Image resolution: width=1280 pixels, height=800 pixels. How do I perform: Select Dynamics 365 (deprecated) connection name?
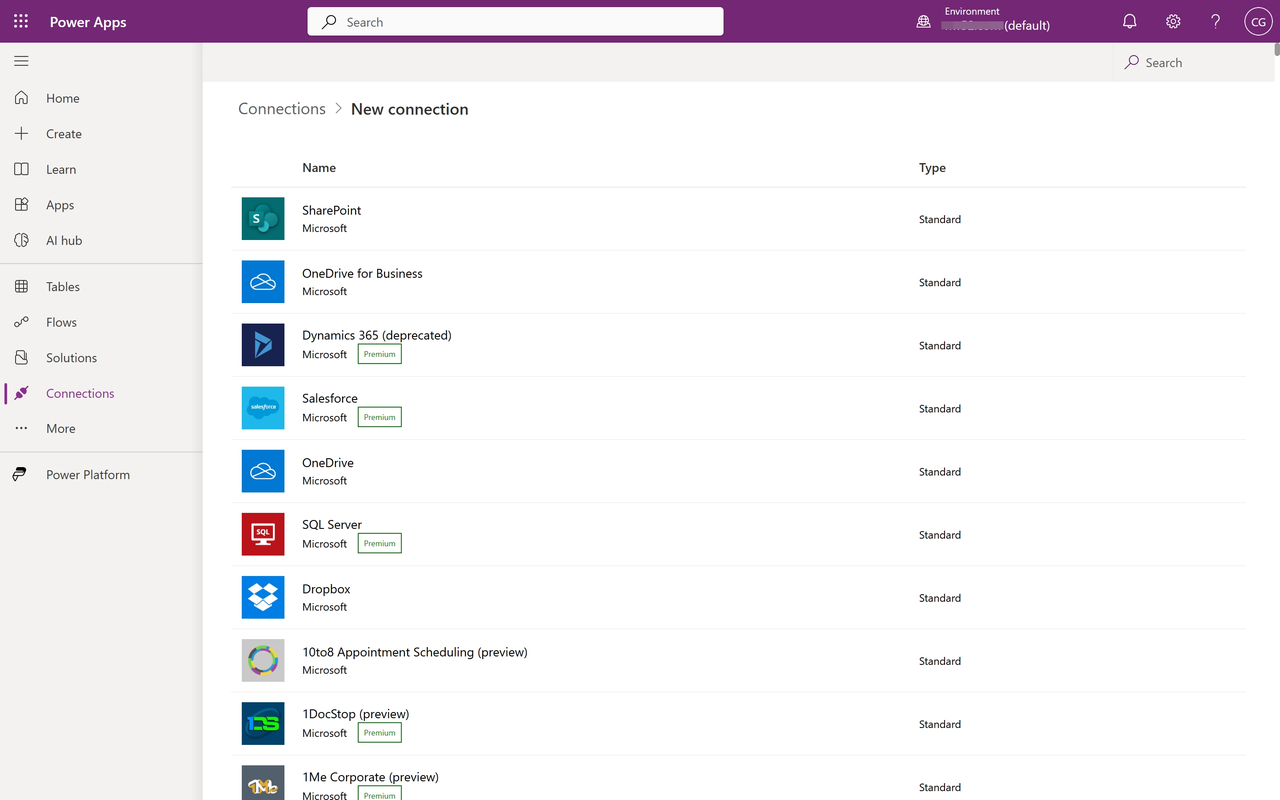coord(377,335)
